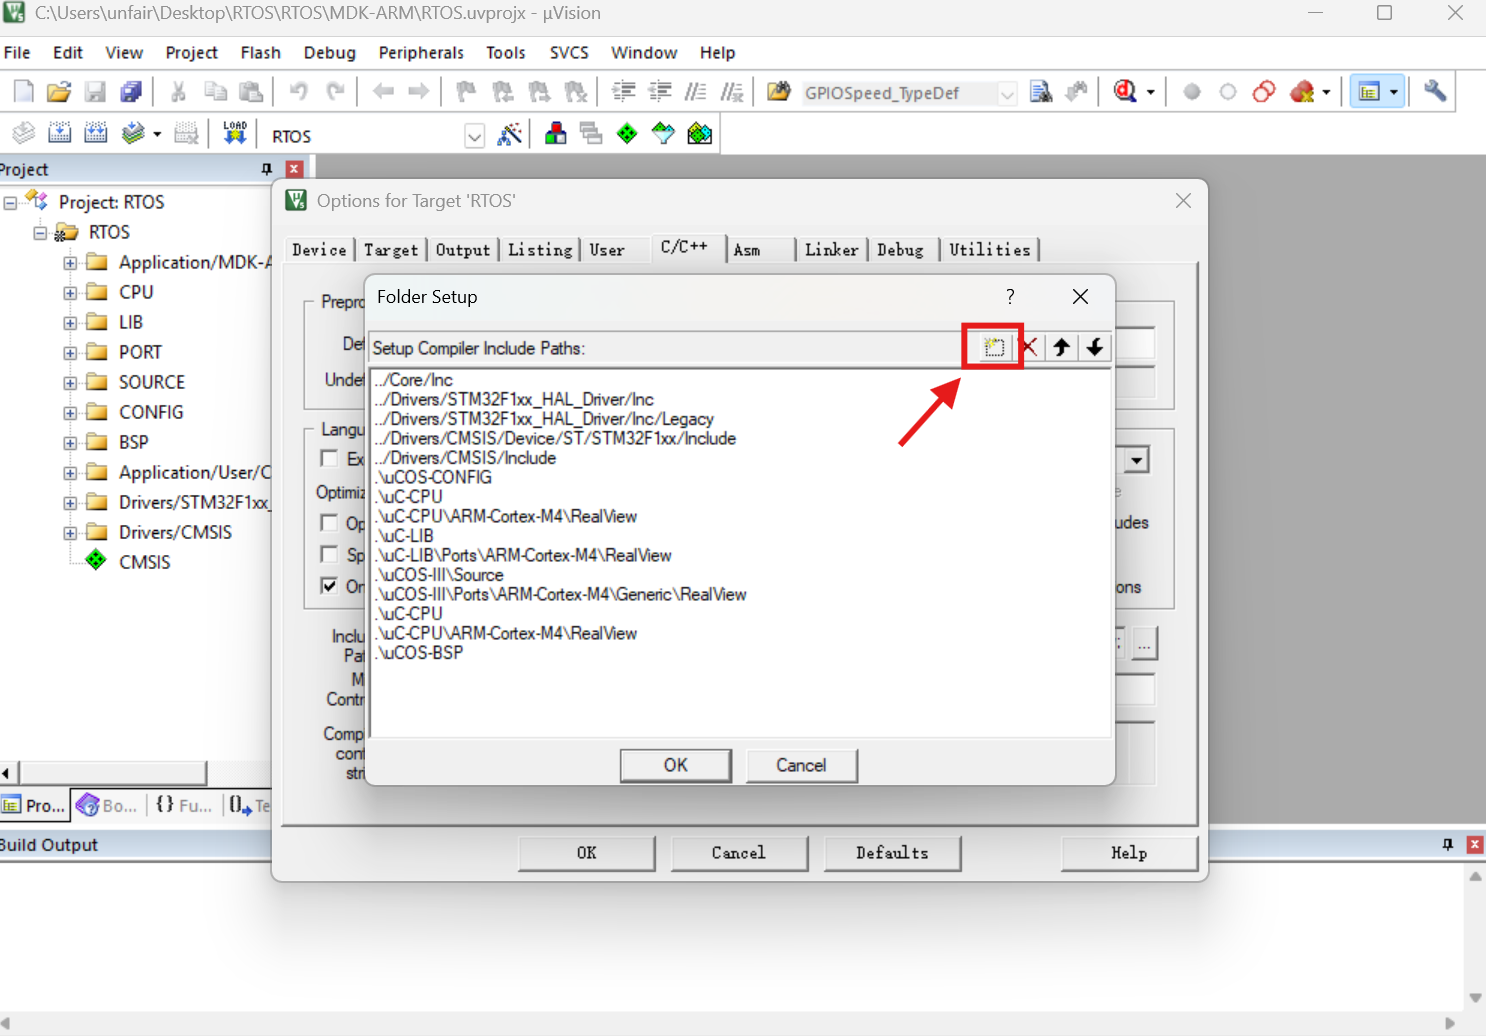This screenshot has height=1036, width=1486.
Task: Open the Window layout dropdown arrow
Action: [x=1394, y=92]
